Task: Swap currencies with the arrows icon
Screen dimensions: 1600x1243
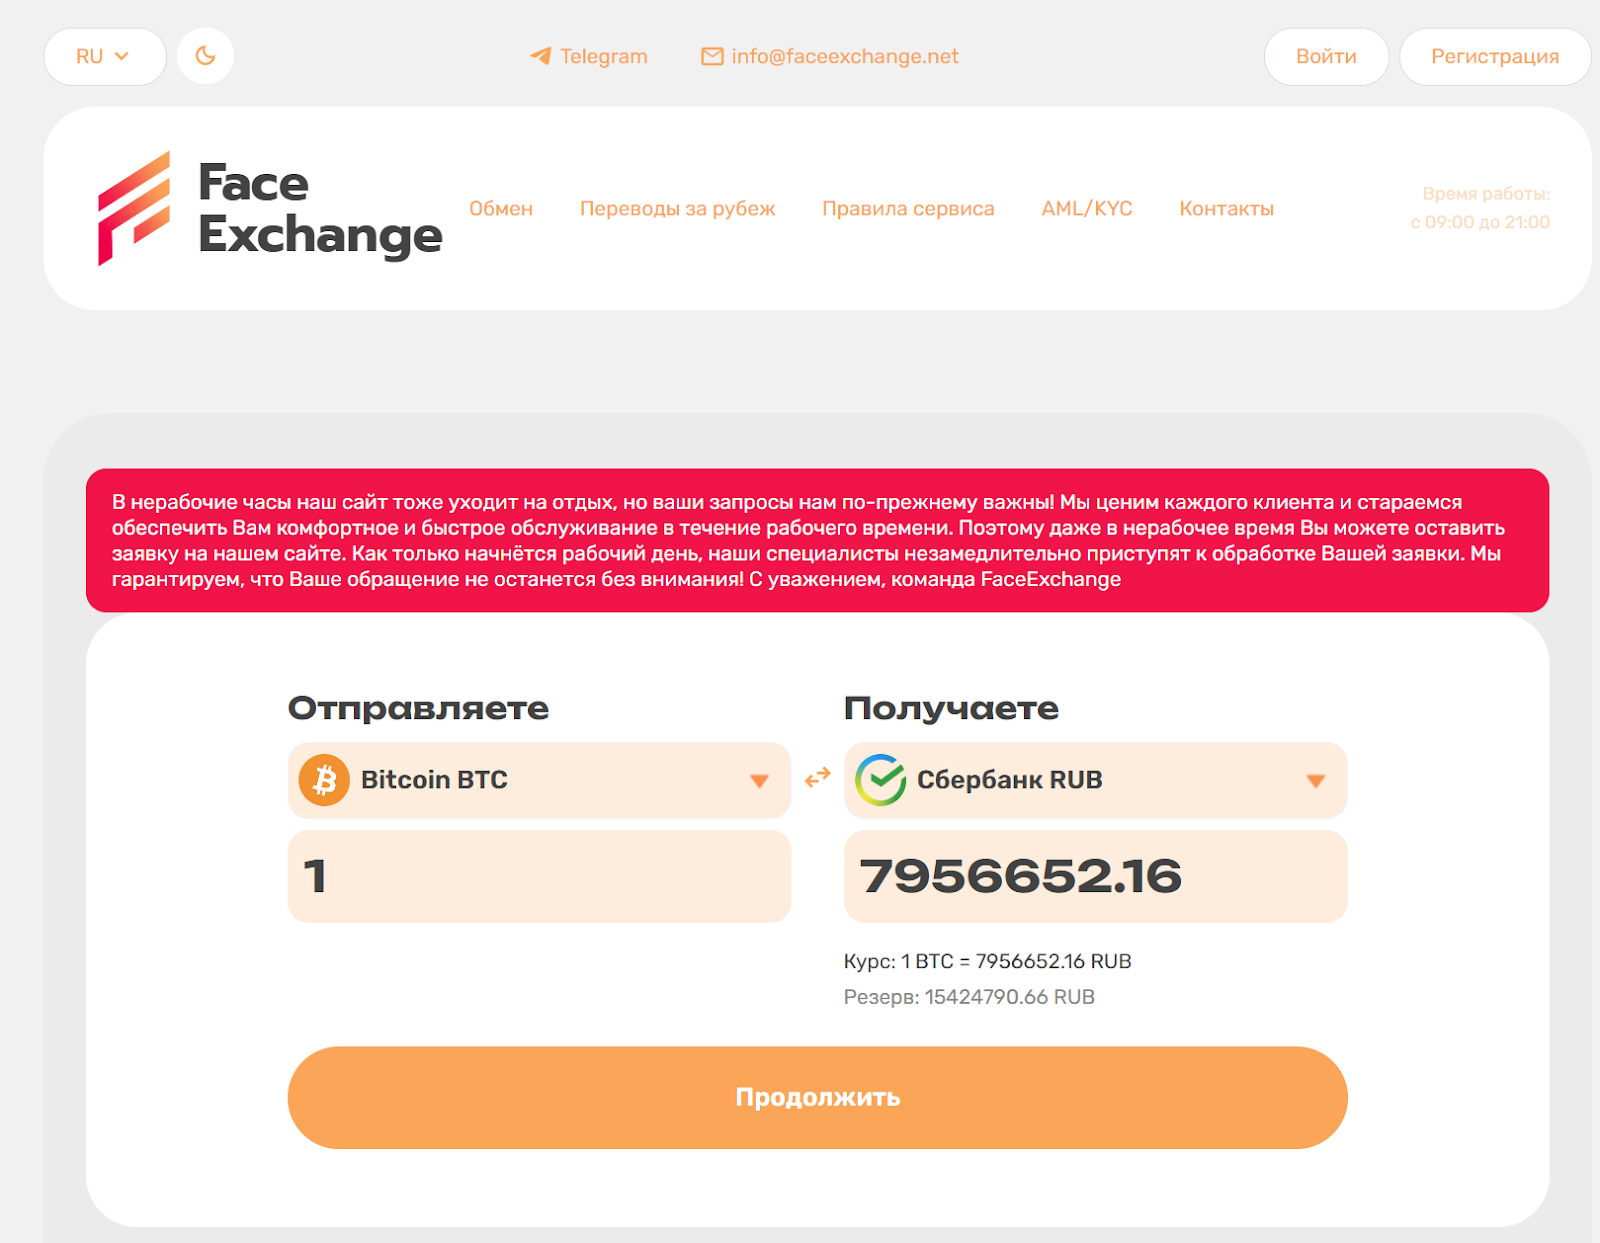Action: tap(818, 777)
